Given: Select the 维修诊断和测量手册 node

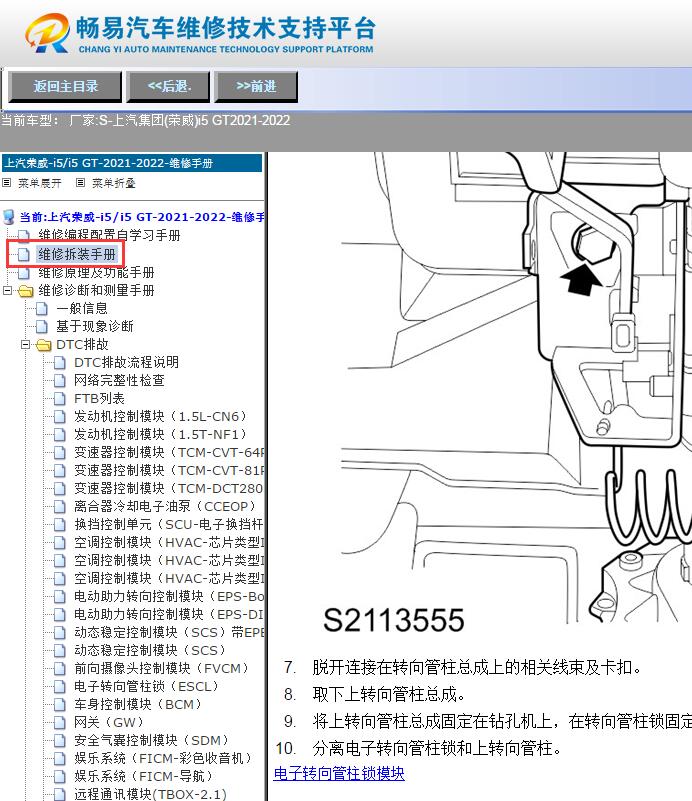Looking at the screenshot, I should pos(96,291).
